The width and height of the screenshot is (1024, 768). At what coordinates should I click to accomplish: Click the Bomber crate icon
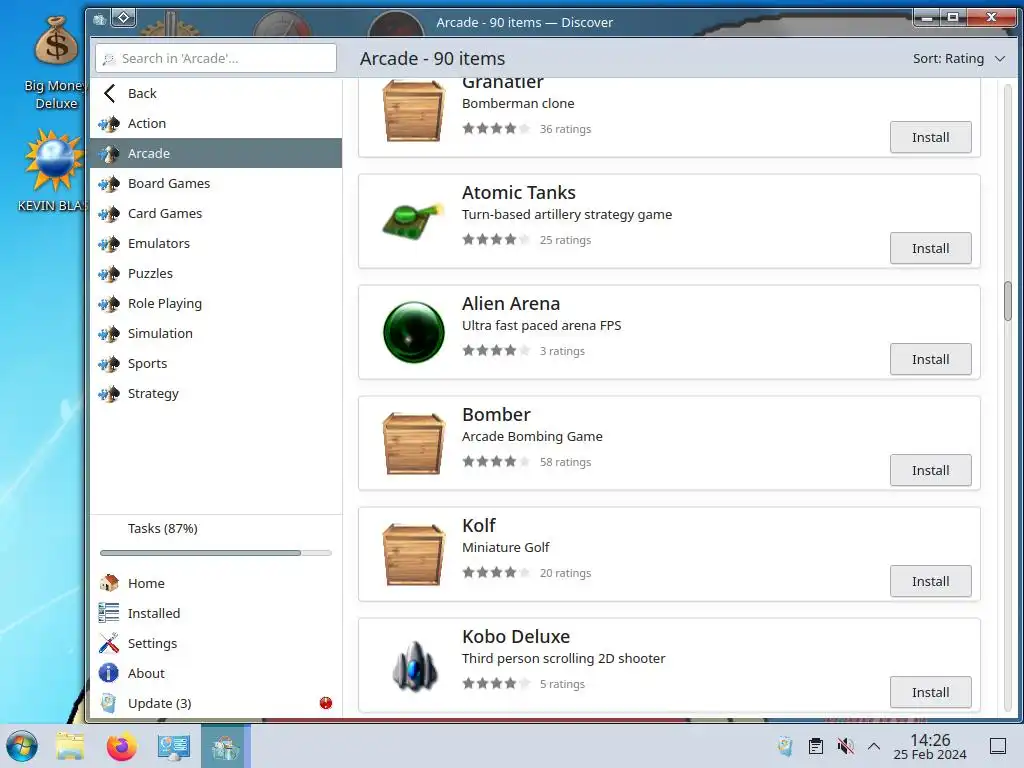413,443
